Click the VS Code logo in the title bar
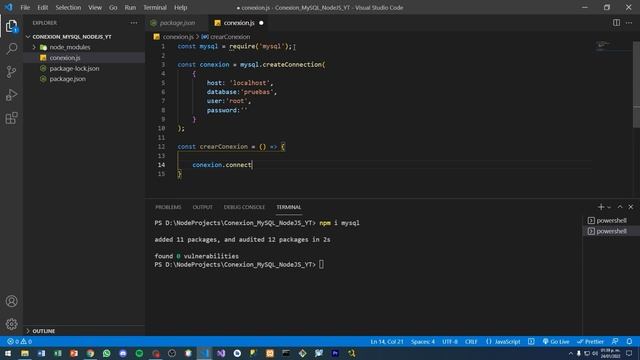The height and width of the screenshot is (360, 640). (x=9, y=7)
